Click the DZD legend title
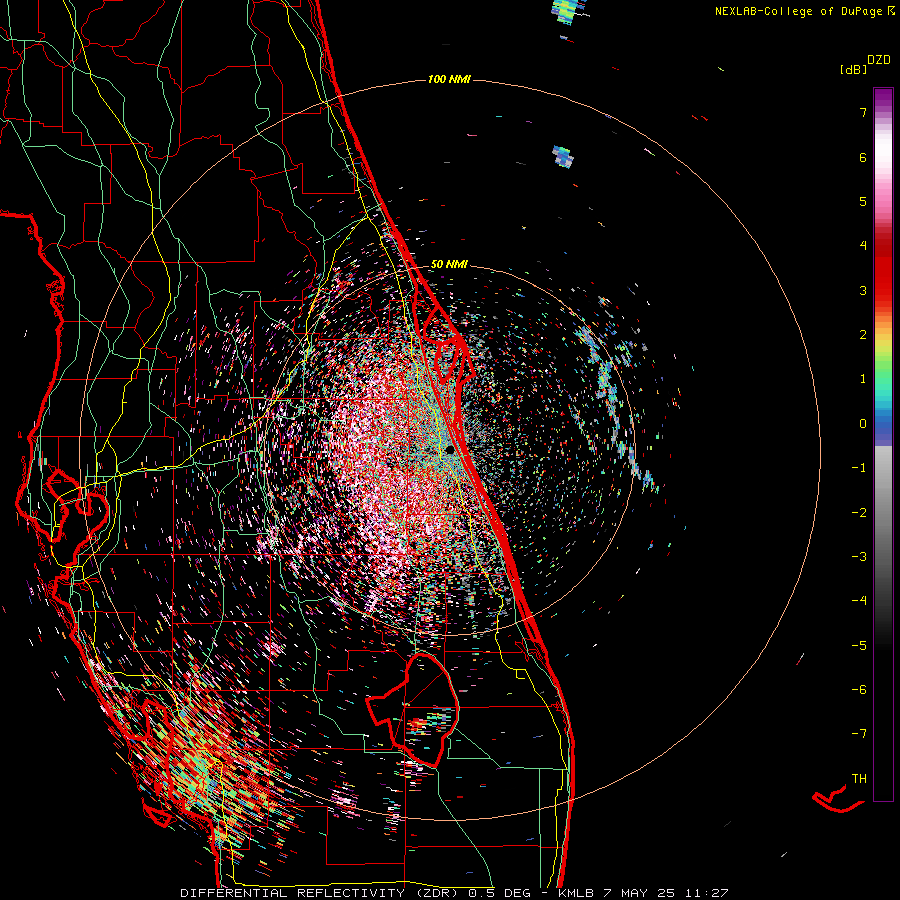This screenshot has height=900, width=900. point(879,60)
